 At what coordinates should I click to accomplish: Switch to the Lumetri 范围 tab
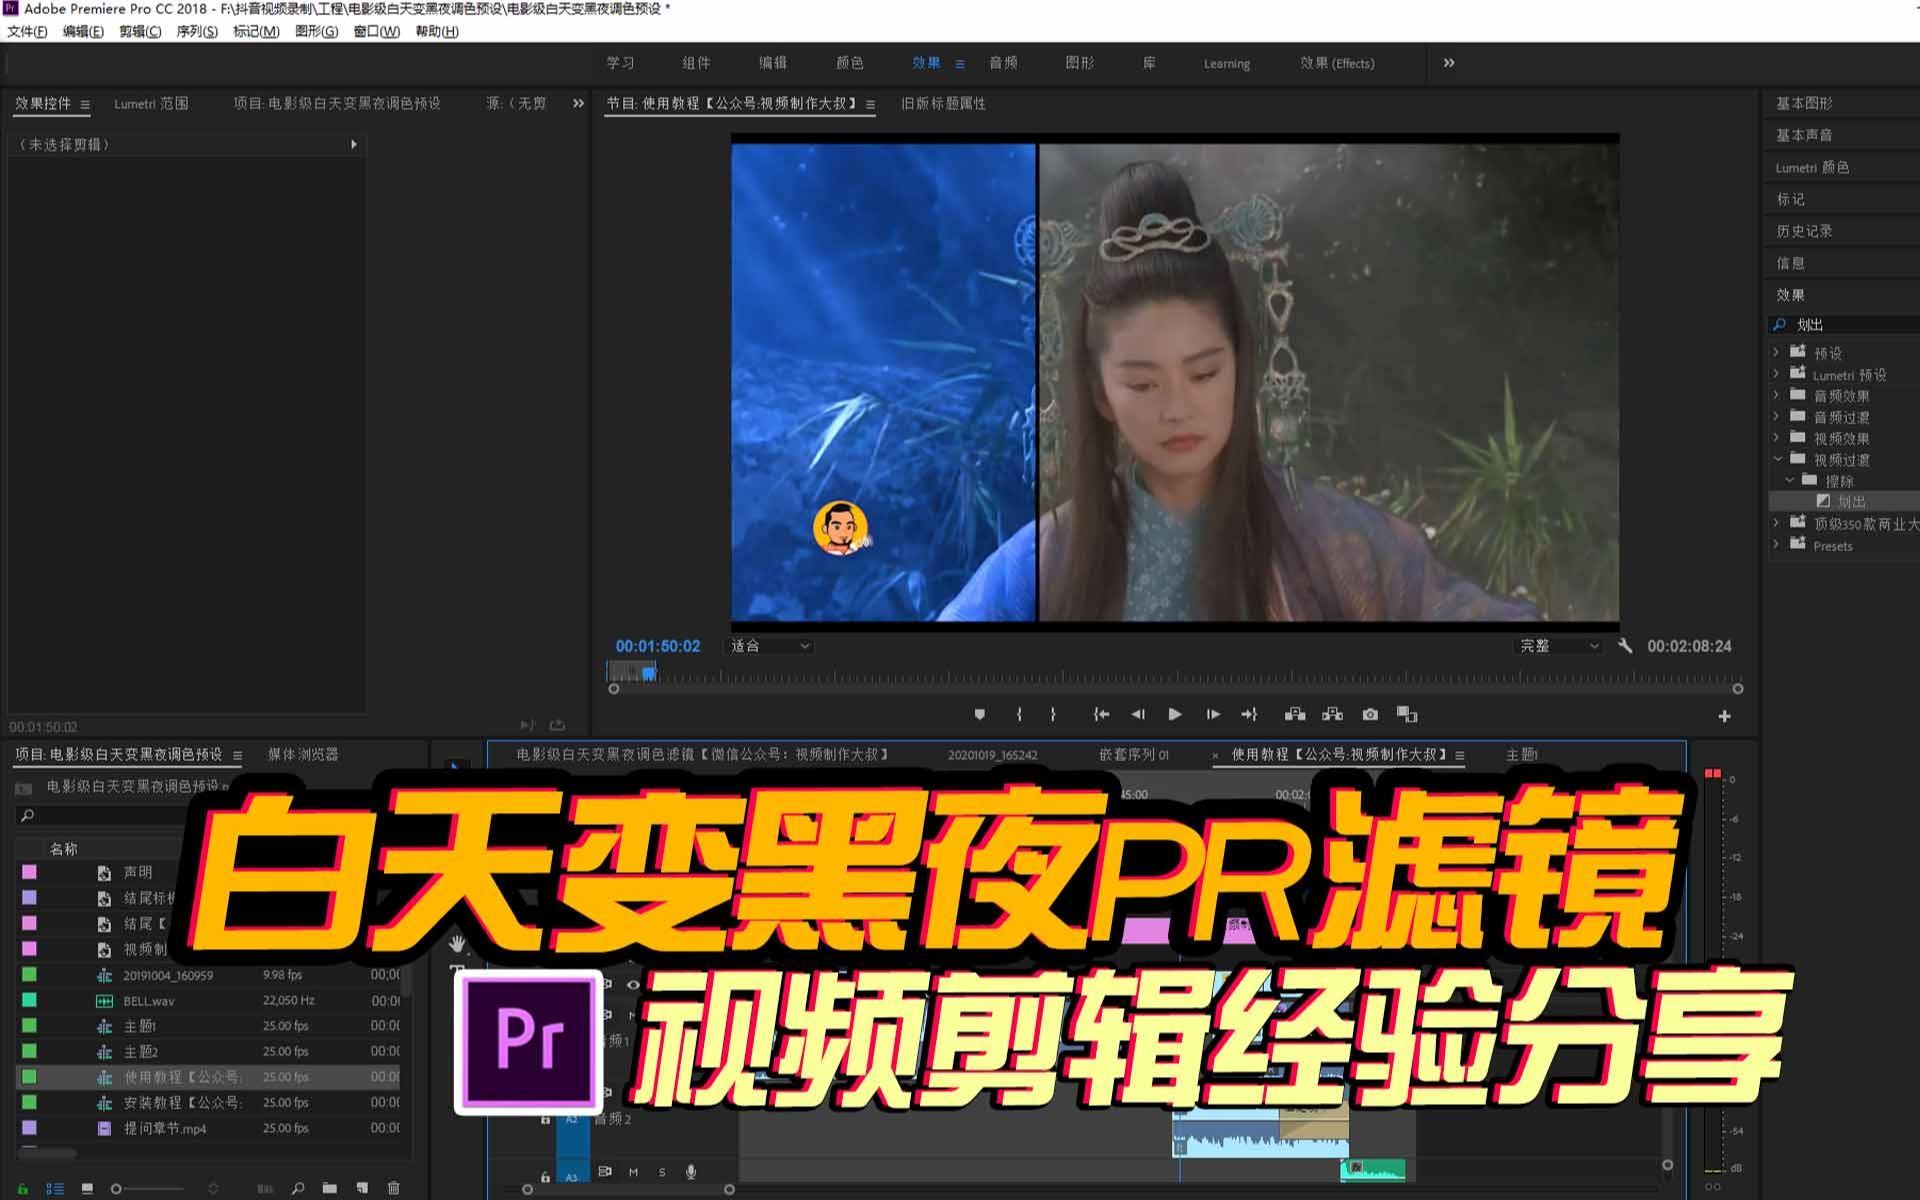(x=152, y=103)
